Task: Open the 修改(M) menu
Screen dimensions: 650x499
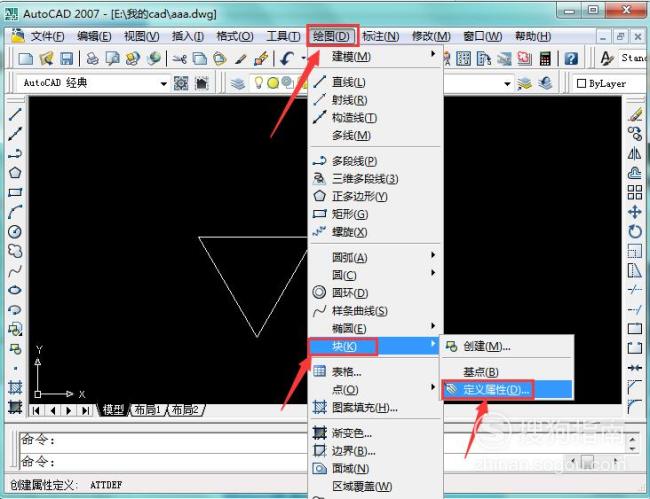Action: 431,36
